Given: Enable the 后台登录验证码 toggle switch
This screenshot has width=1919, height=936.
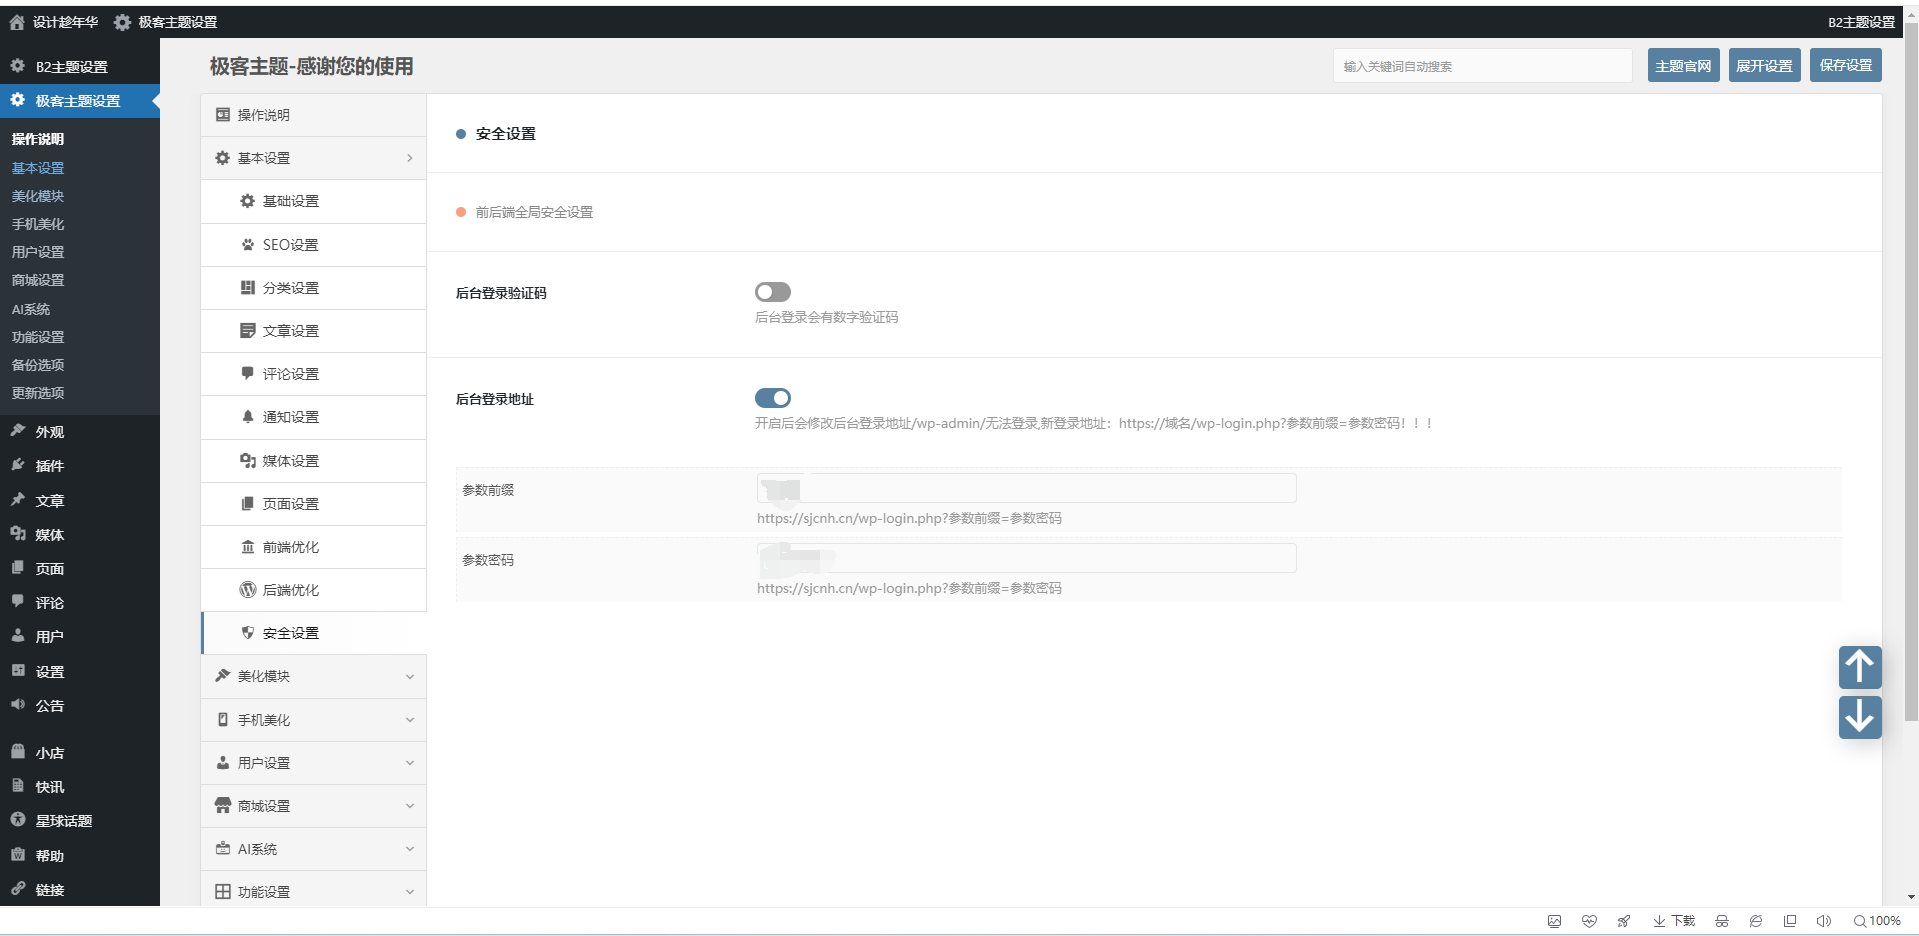Looking at the screenshot, I should tap(772, 292).
